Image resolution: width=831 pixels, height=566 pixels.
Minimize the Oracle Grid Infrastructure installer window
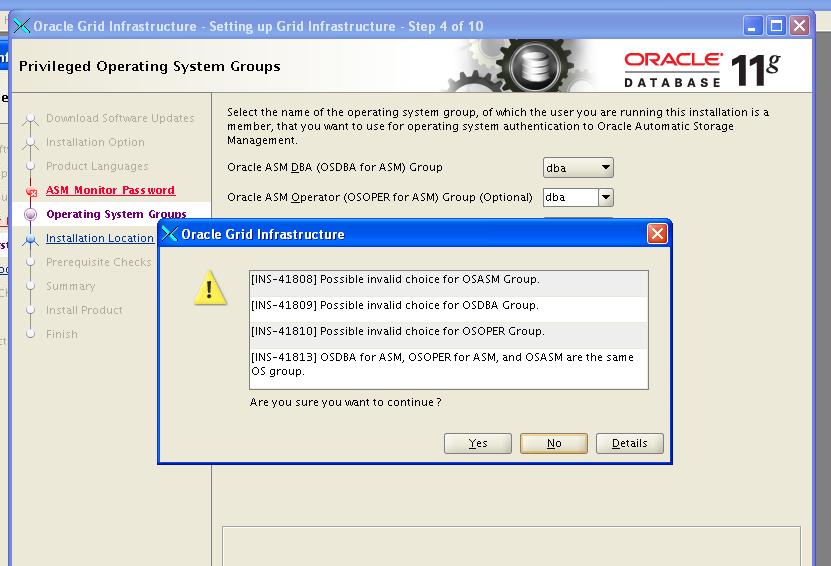coord(753,26)
